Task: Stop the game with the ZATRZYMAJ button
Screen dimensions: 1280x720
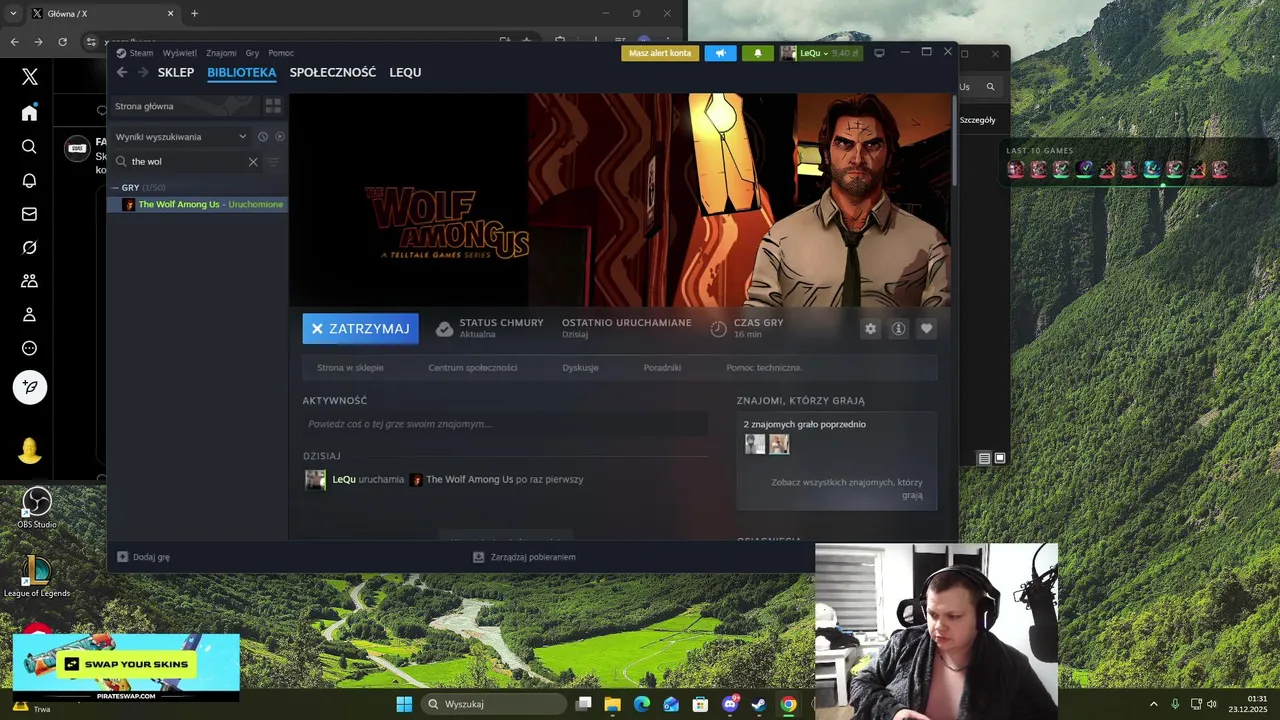Action: coord(360,328)
